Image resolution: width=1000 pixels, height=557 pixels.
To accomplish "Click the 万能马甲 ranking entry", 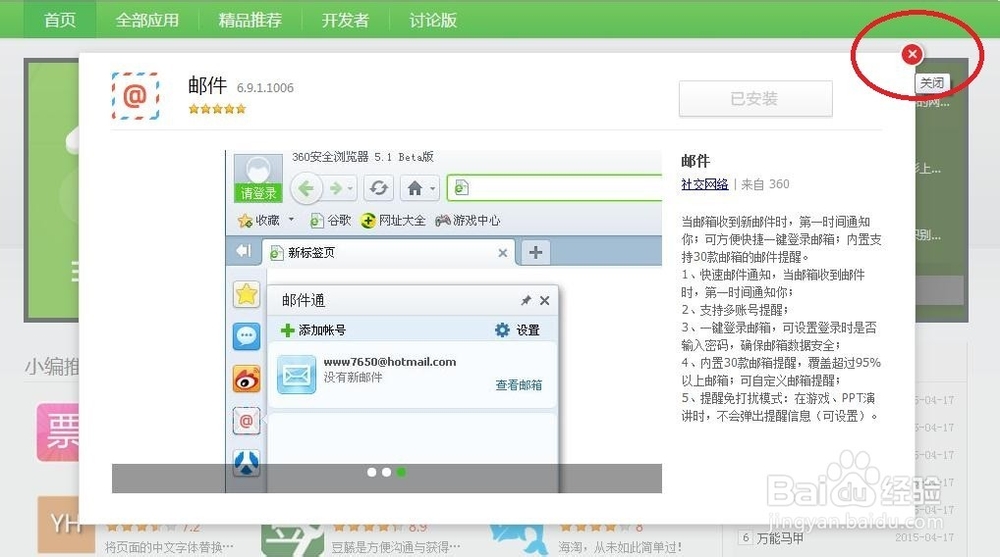I will (x=780, y=538).
